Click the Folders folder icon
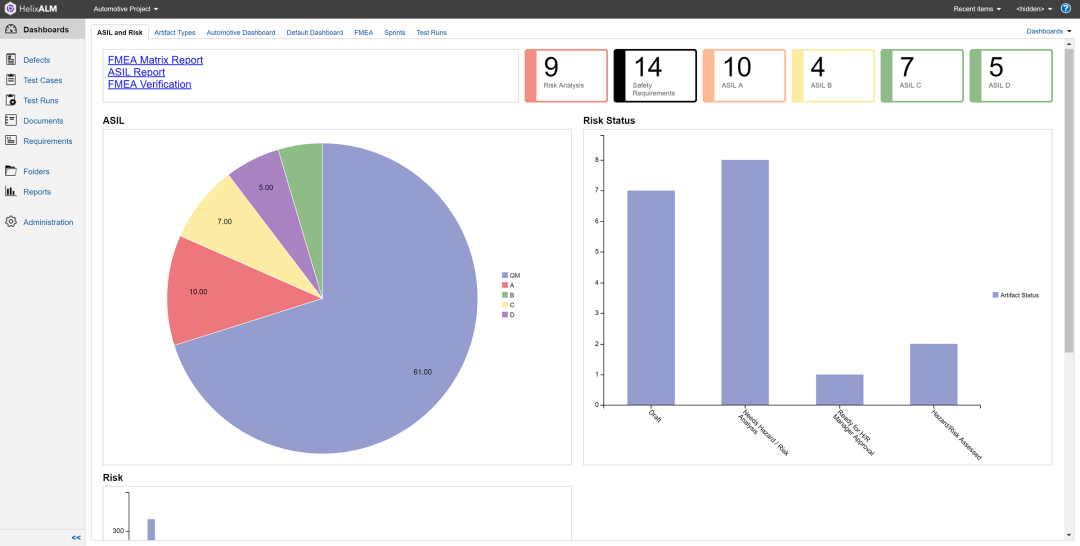The width and height of the screenshot is (1080, 546). click(x=10, y=171)
